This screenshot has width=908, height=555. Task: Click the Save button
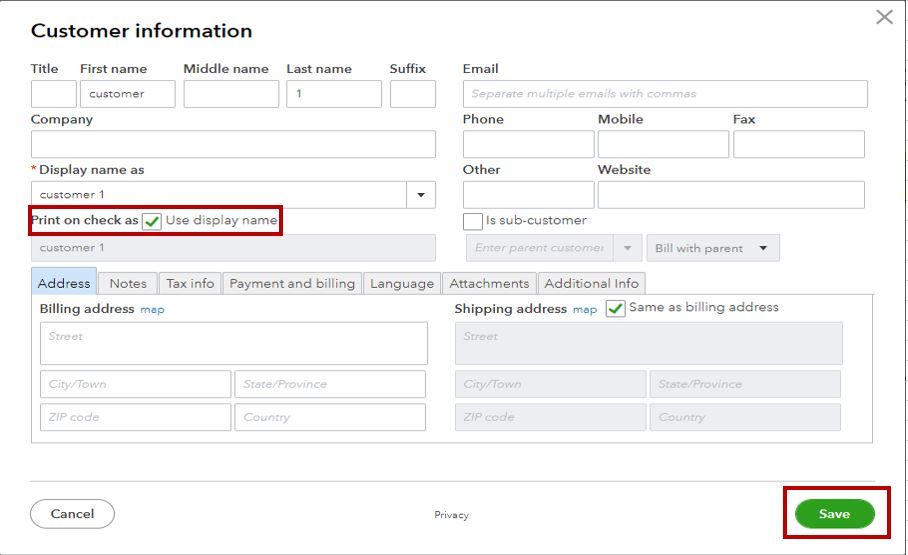(x=834, y=514)
